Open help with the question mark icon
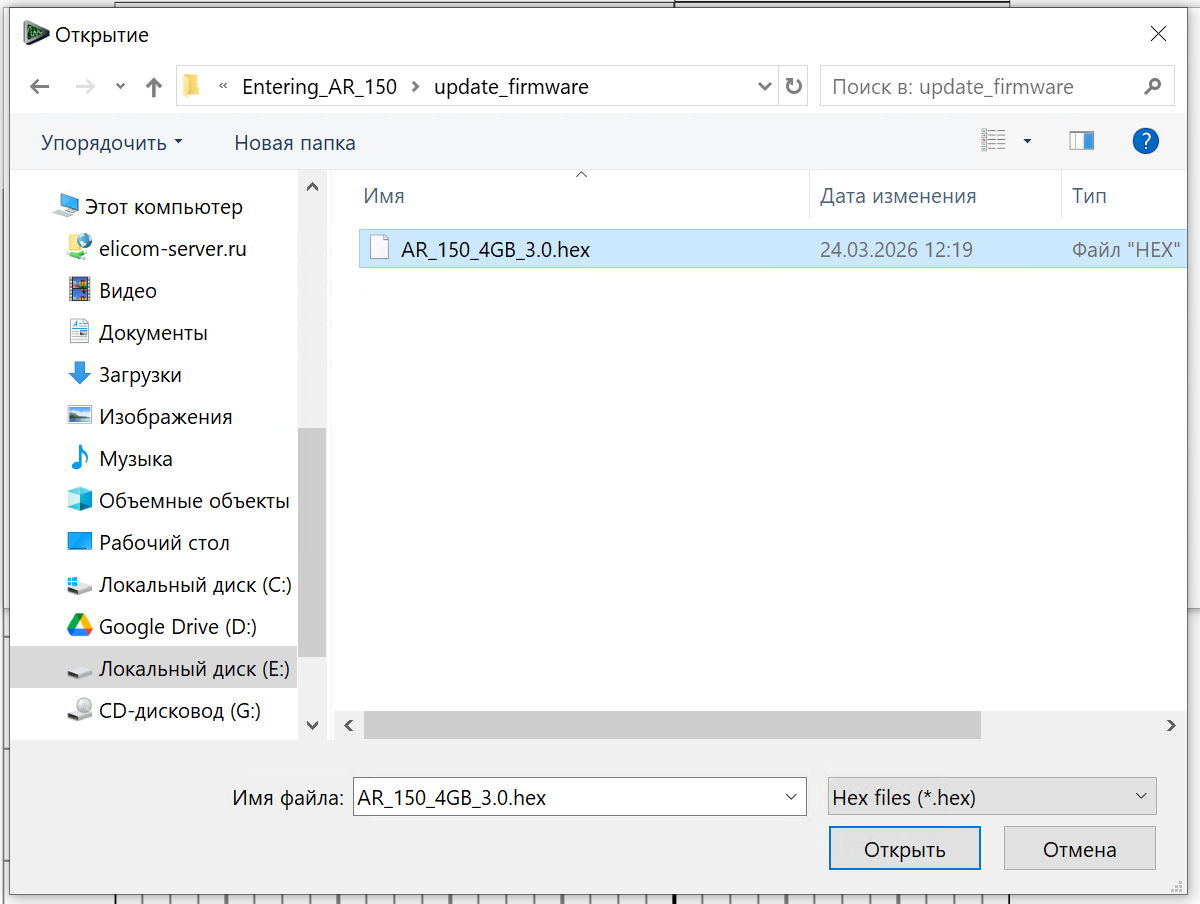Viewport: 1200px width, 904px height. pyautogui.click(x=1146, y=141)
